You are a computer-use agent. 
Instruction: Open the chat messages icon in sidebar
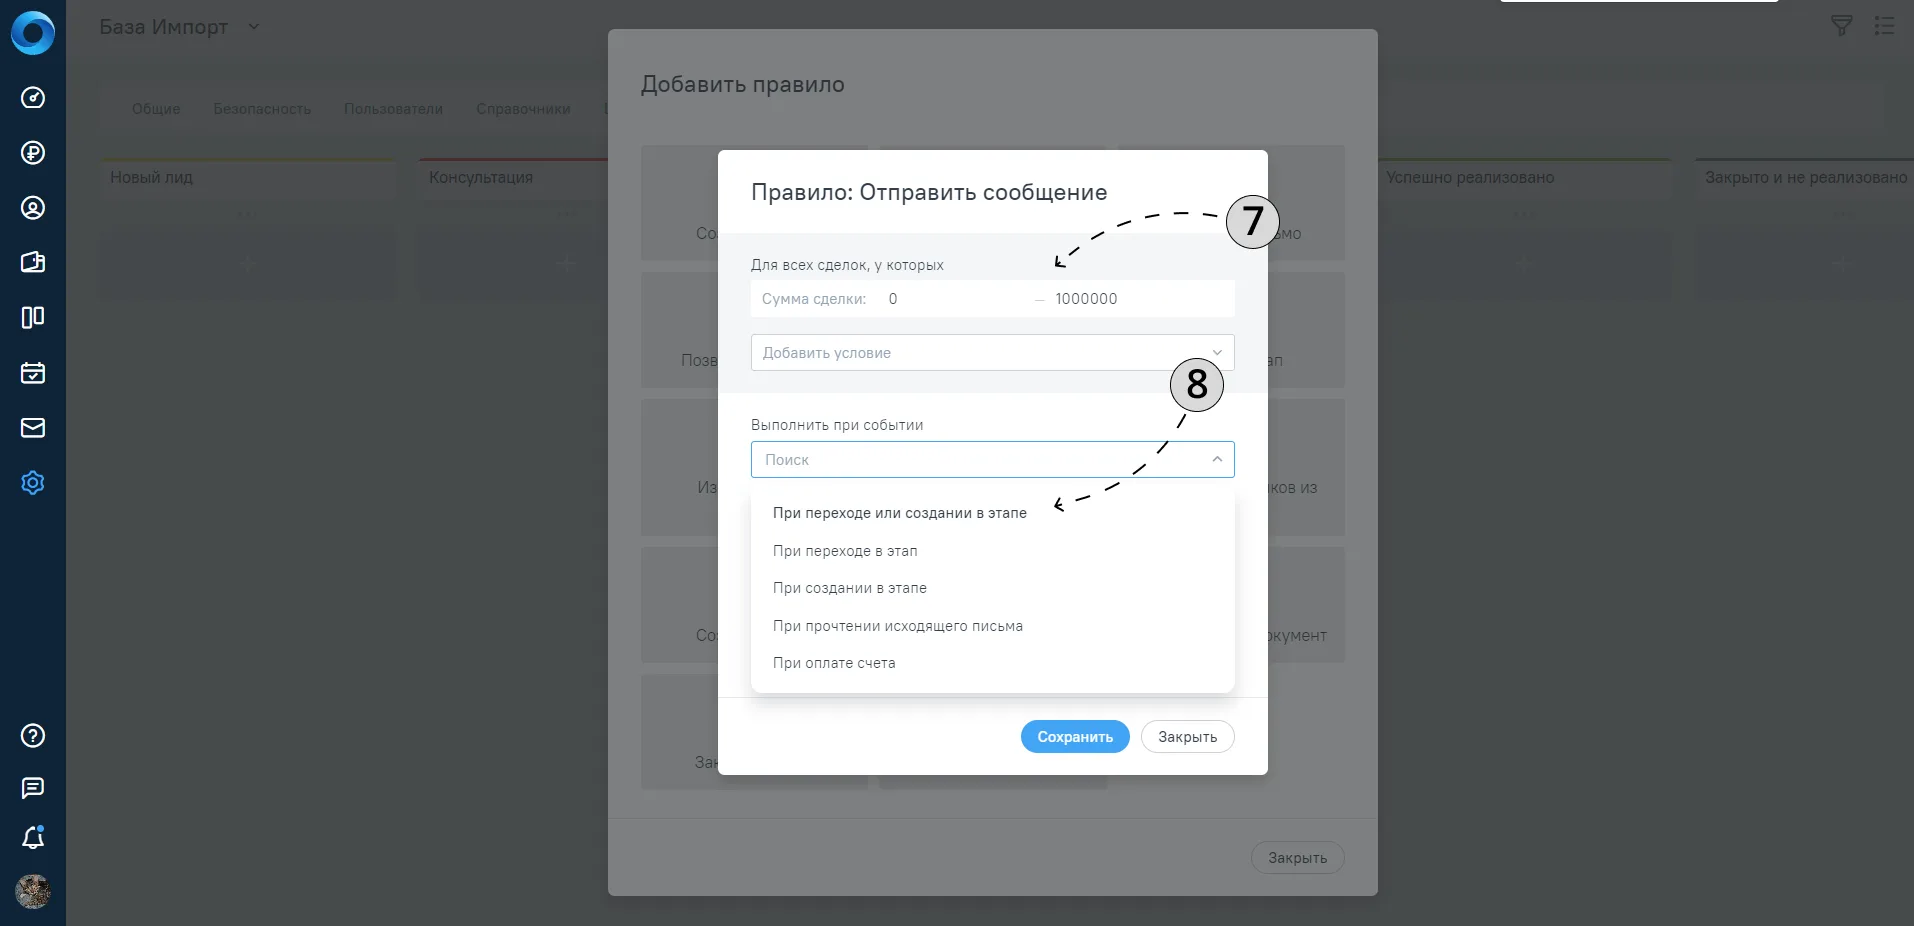[33, 788]
